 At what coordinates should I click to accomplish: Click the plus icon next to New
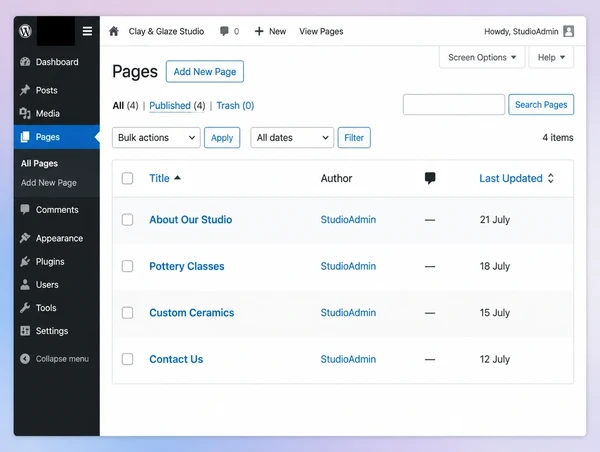click(x=259, y=31)
